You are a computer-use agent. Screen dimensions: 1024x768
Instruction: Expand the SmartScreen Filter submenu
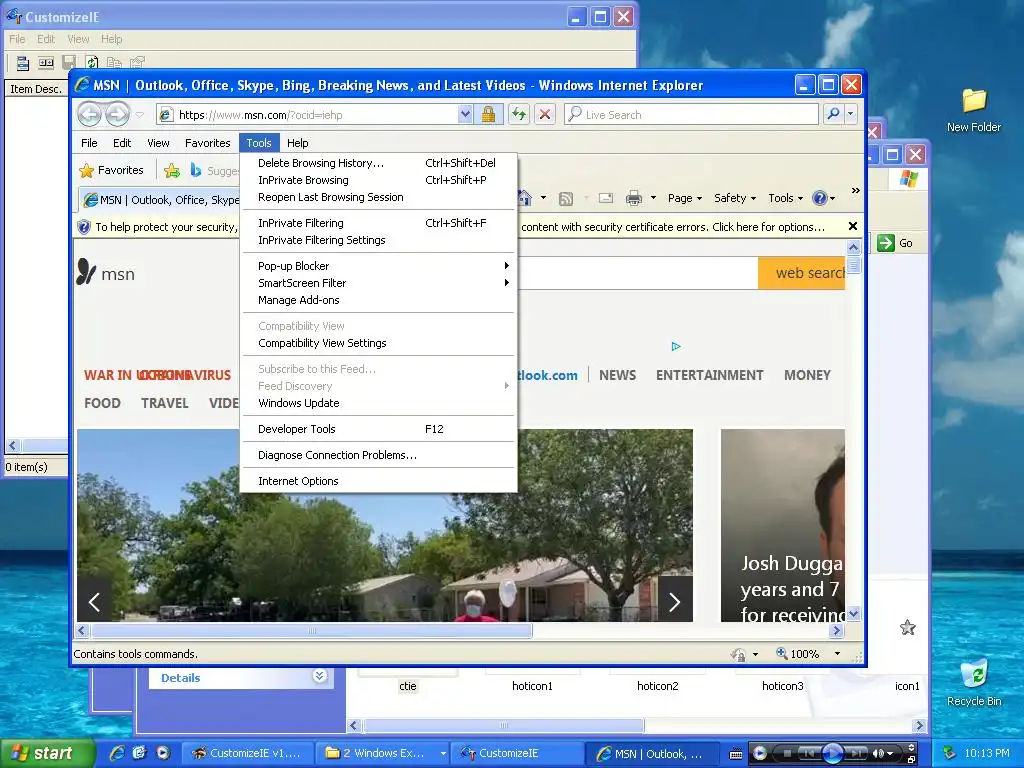pos(379,283)
